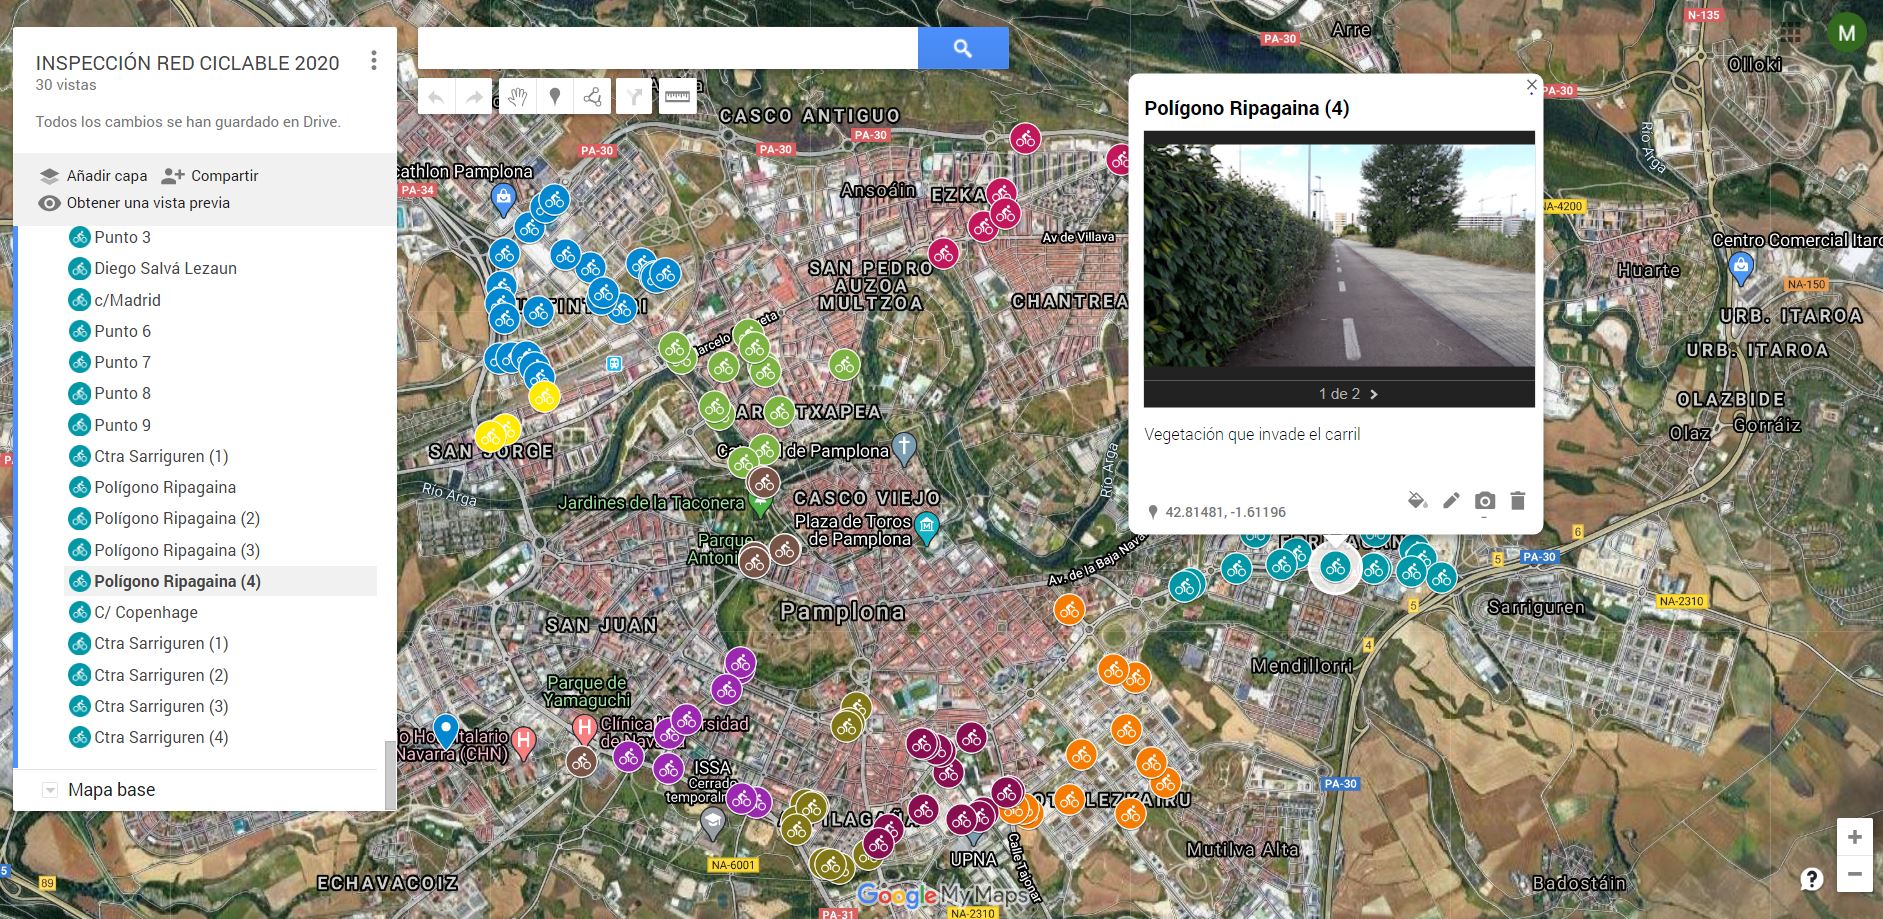Choose the add marker tool
Screen dimensions: 1883x919
[554, 97]
